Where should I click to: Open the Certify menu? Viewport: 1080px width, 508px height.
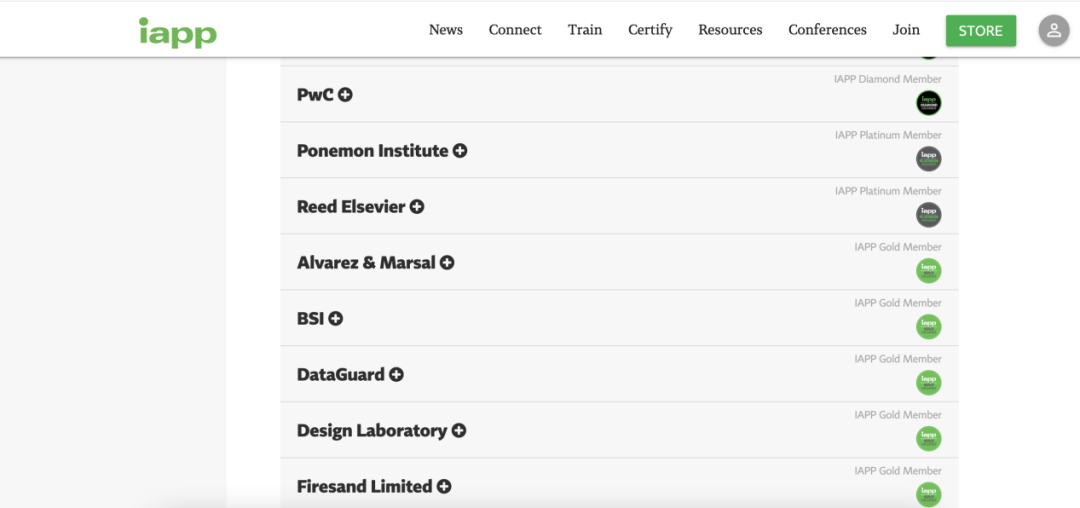coord(650,30)
